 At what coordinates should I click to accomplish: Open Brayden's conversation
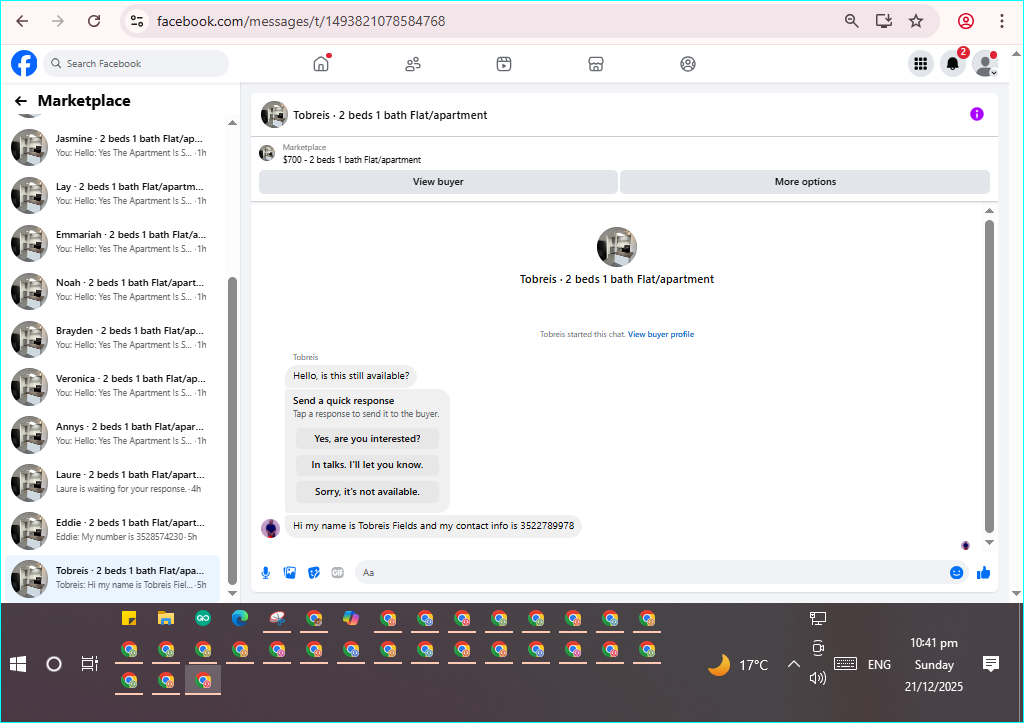pos(112,338)
